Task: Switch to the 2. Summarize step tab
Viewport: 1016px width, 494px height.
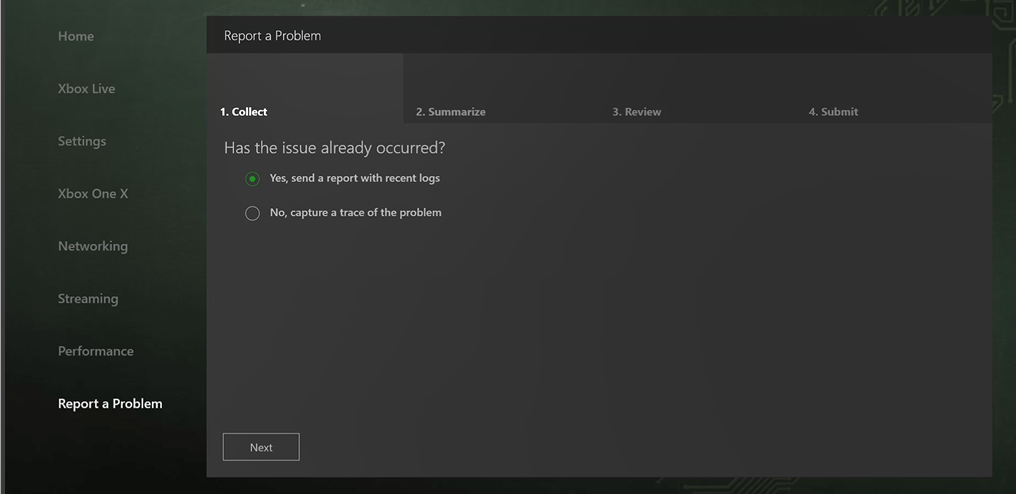Action: [501, 88]
